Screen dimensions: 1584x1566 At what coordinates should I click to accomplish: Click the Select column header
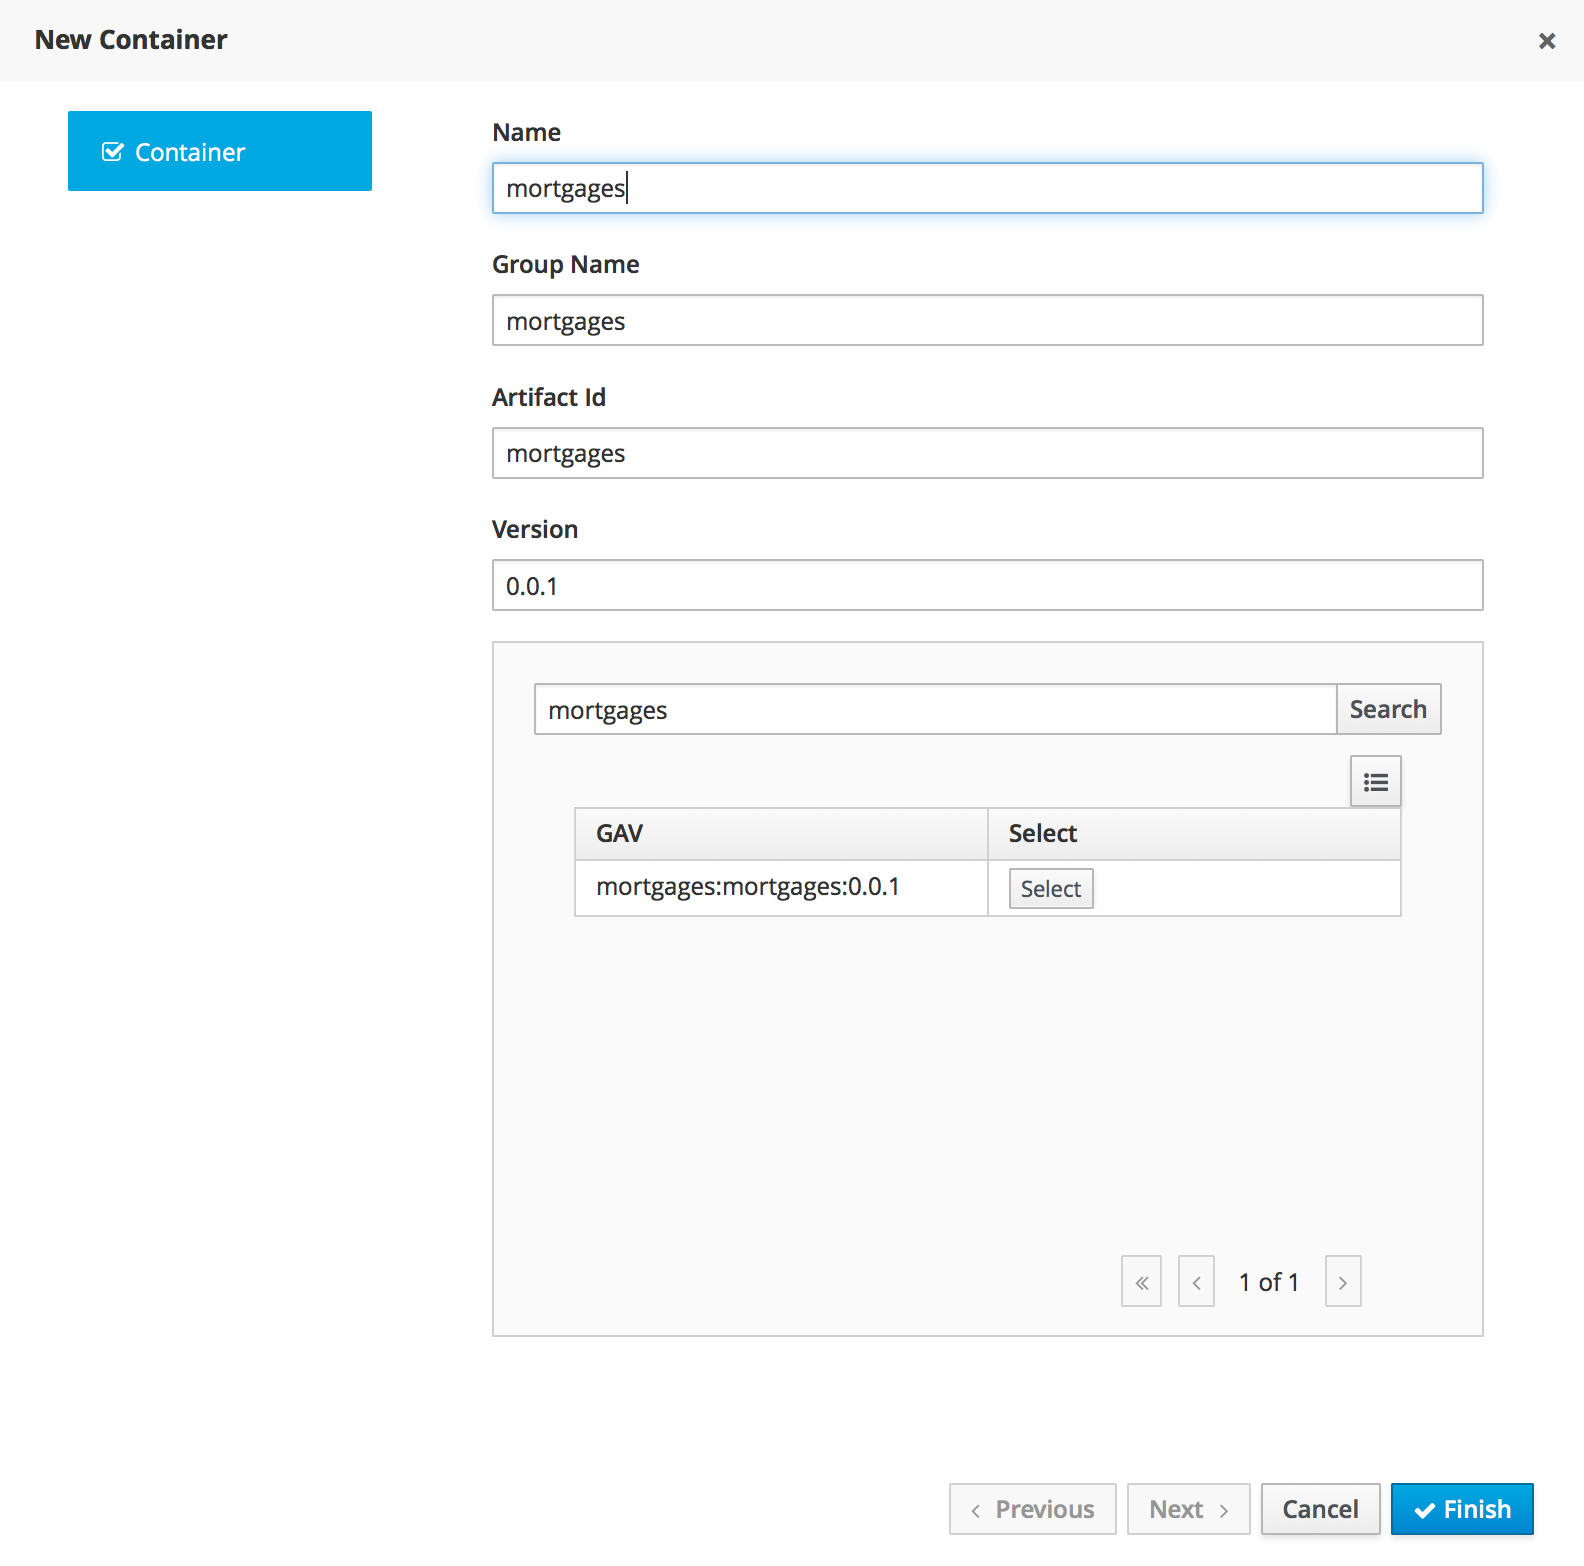point(1193,834)
